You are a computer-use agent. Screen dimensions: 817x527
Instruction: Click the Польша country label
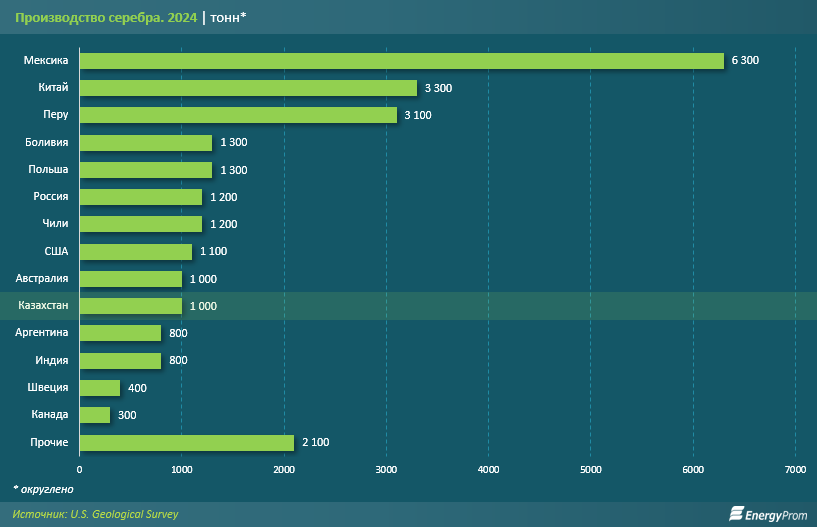coord(49,170)
